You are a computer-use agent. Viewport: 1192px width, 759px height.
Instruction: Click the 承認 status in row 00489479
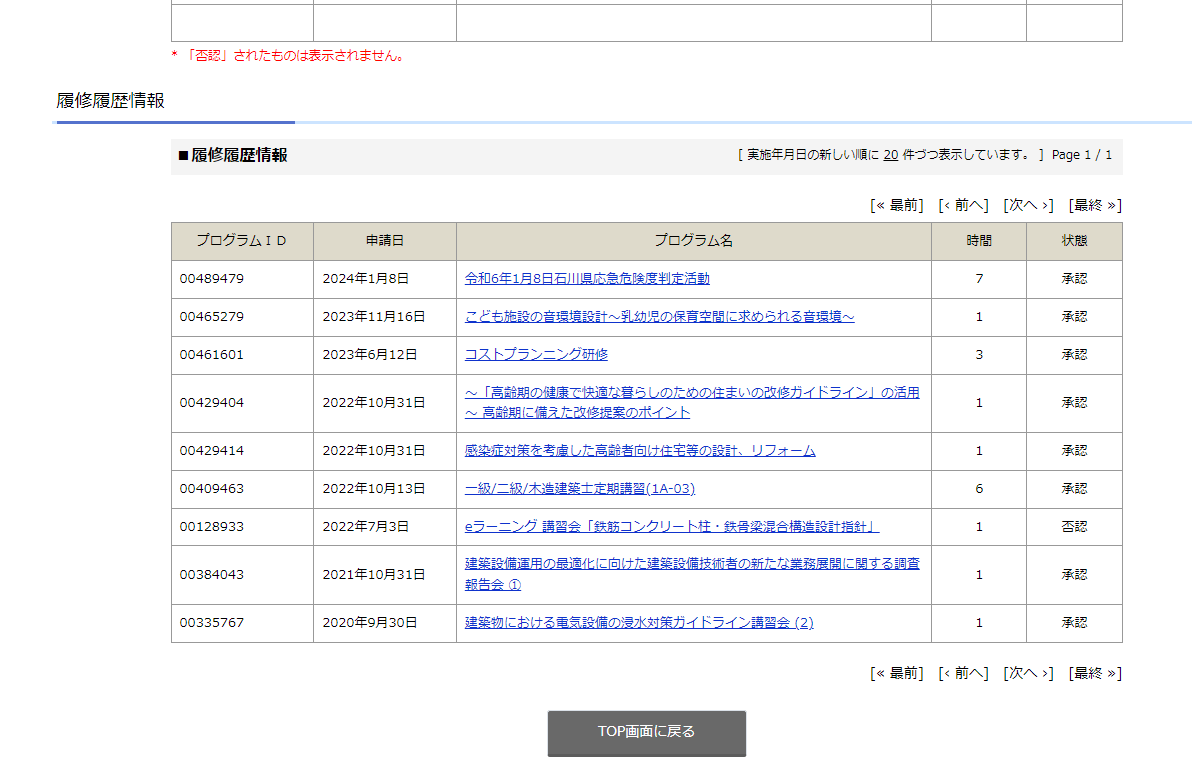click(1074, 278)
